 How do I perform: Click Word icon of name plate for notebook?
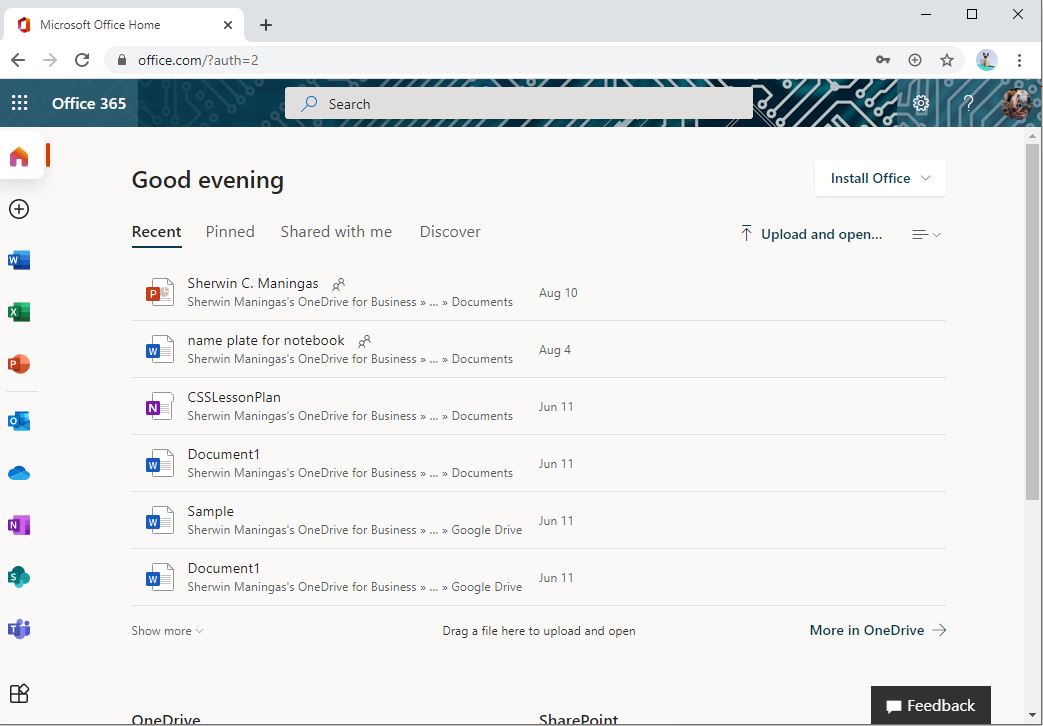click(x=160, y=350)
